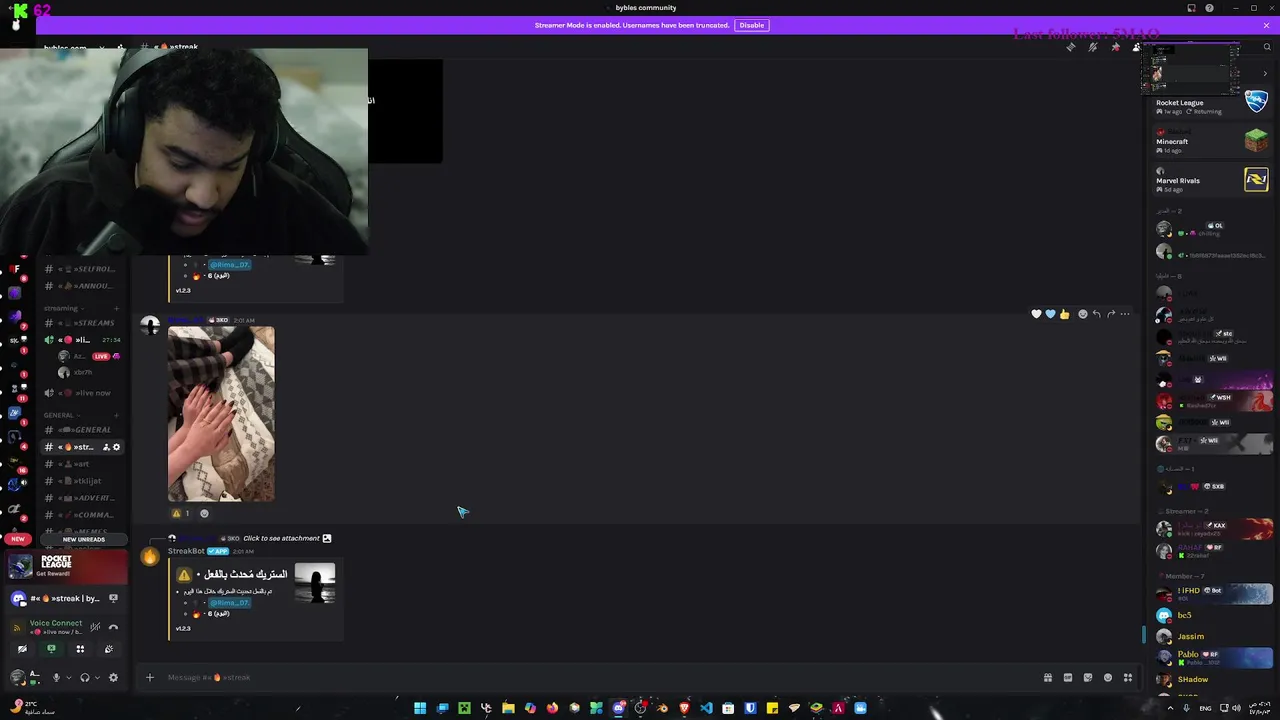Viewport: 1280px width, 720px height.
Task: Add a channel to the GENERAL category
Action: pos(117,415)
